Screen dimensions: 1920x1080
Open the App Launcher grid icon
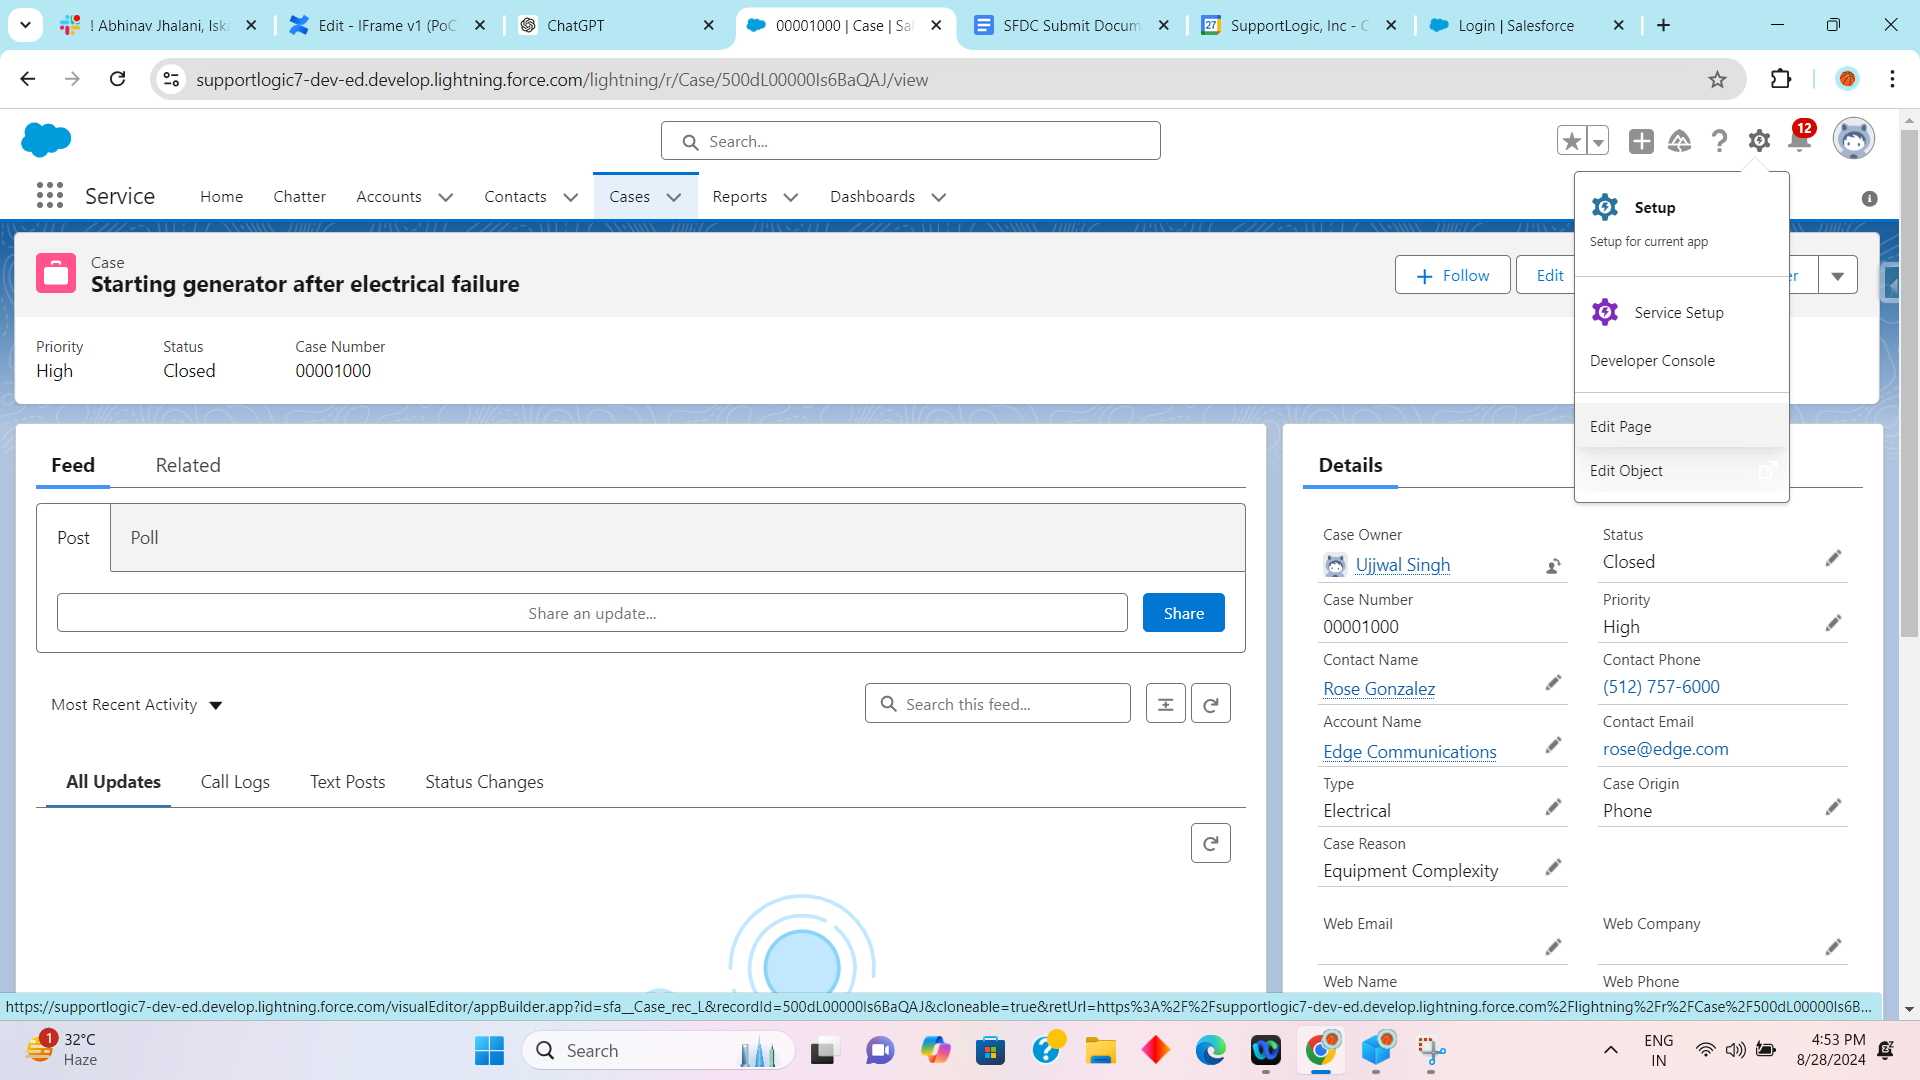pos(49,196)
